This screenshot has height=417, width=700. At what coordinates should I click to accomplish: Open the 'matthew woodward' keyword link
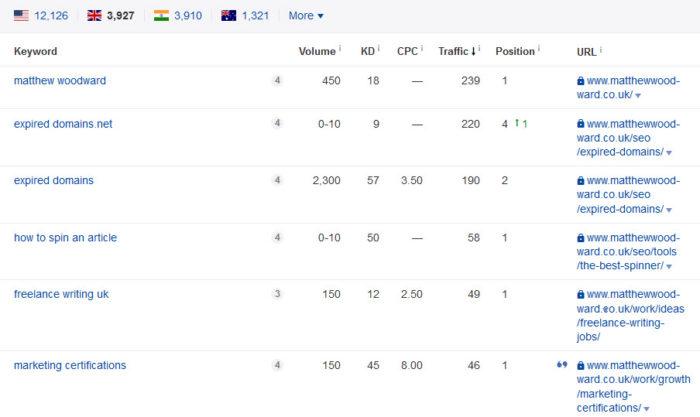click(60, 81)
